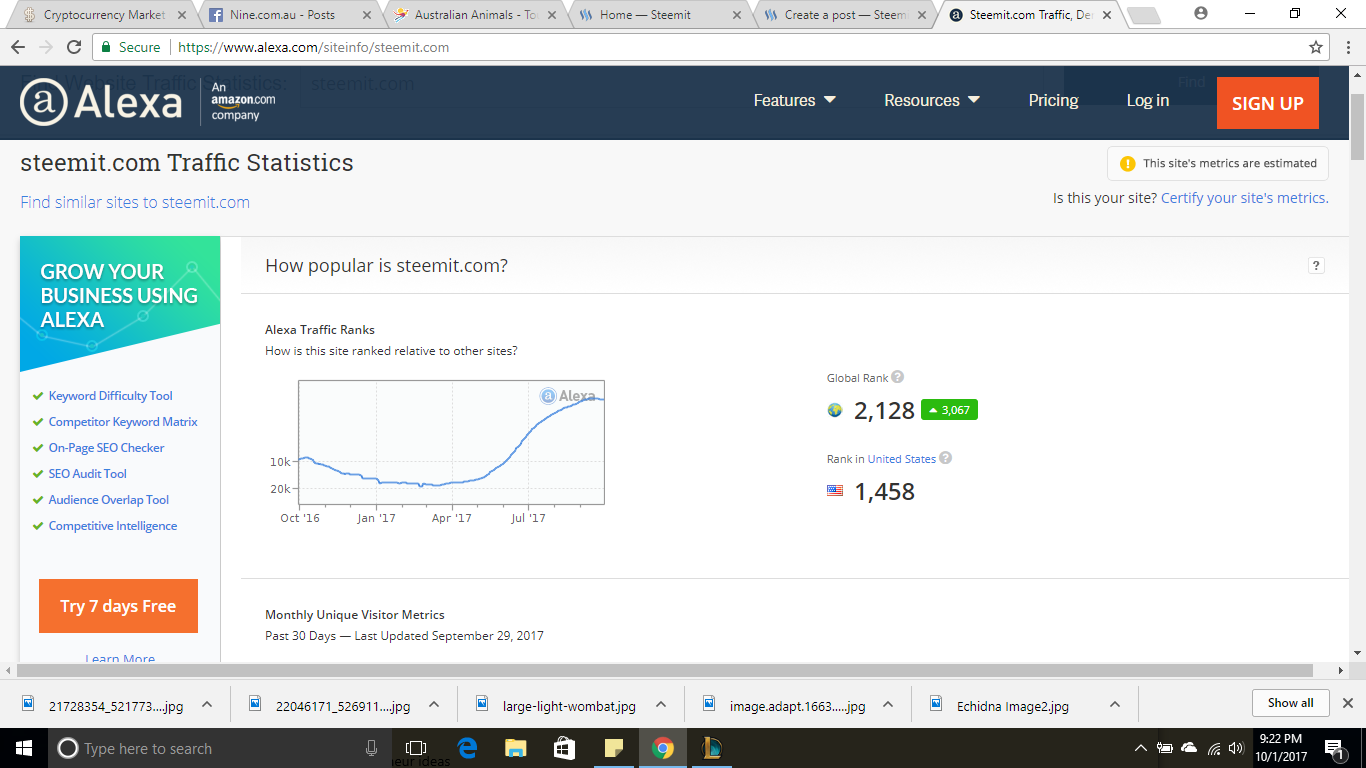The height and width of the screenshot is (768, 1366).
Task: Switch to Home — Steemit tab
Action: [658, 15]
